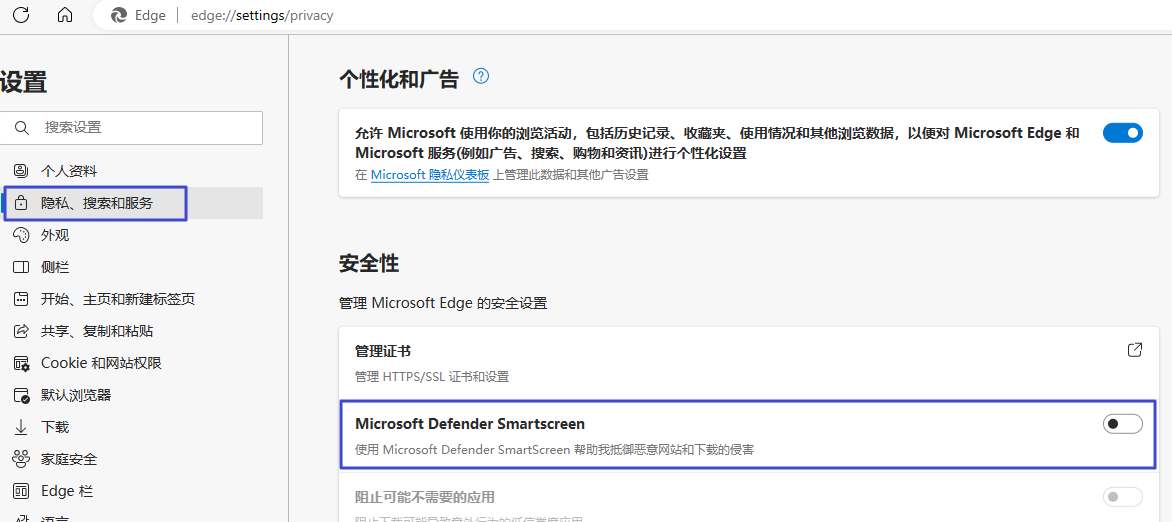This screenshot has height=522, width=1172.
Task: Select 开始、主页和新建标签页 menu item
Action: 117,299
